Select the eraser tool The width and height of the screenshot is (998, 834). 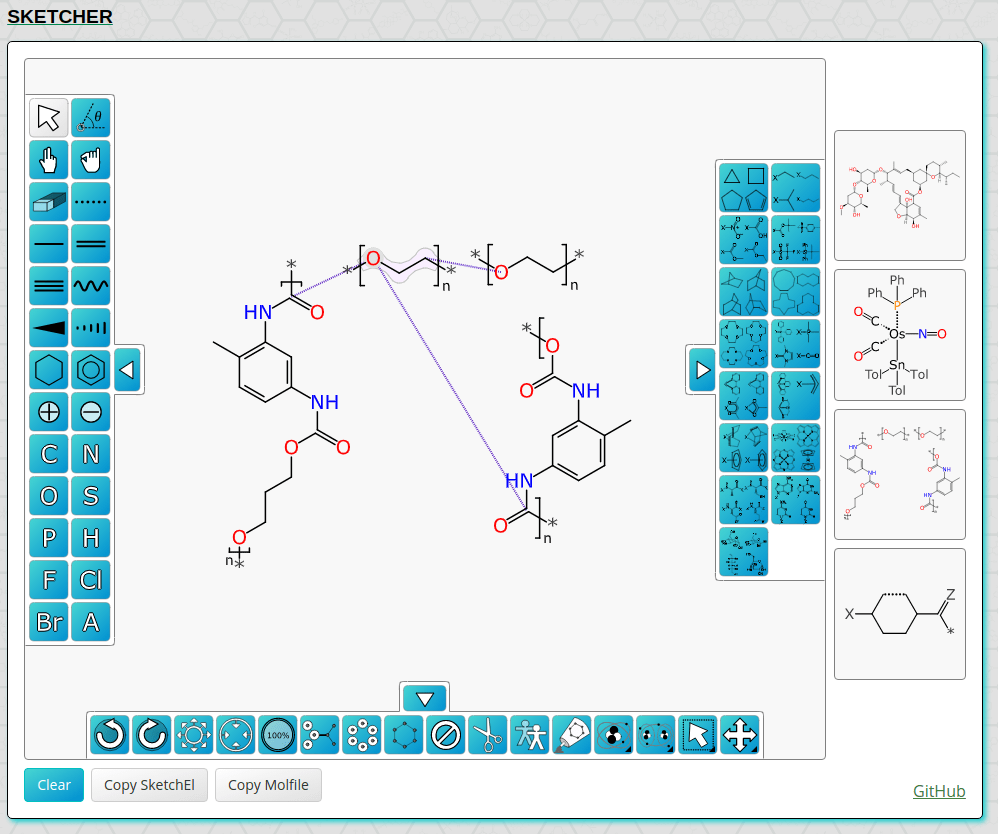click(x=49, y=201)
